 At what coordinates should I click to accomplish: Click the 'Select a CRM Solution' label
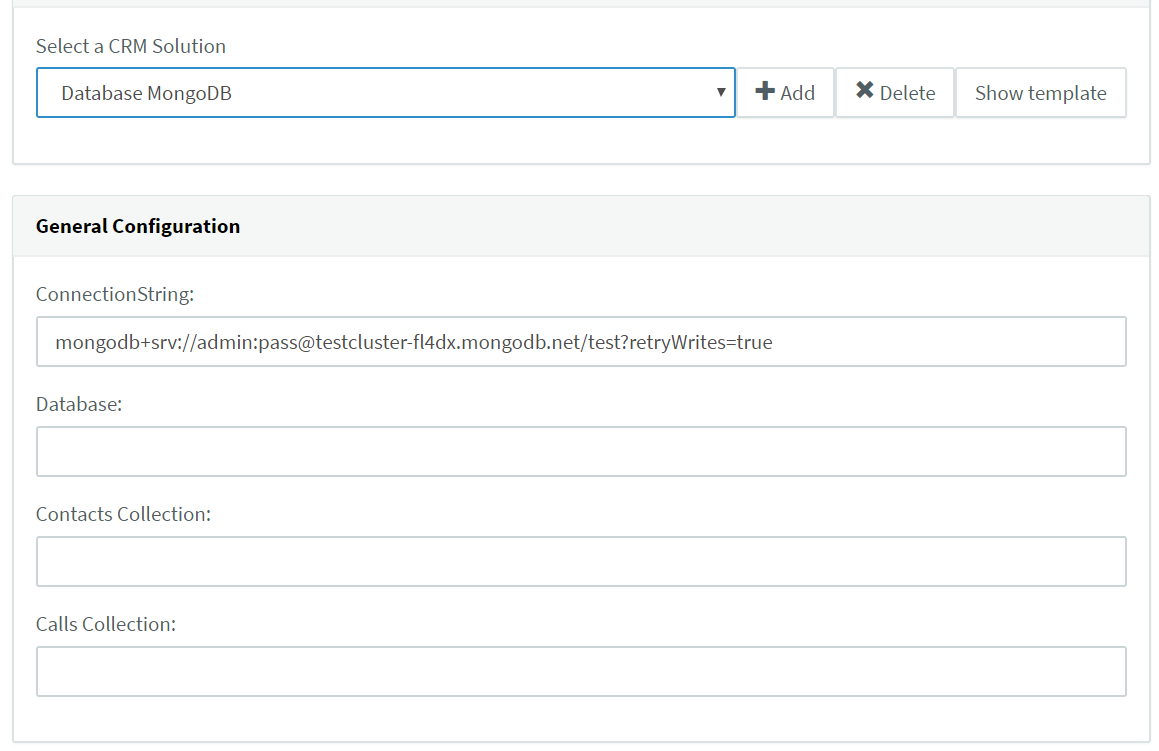[131, 46]
